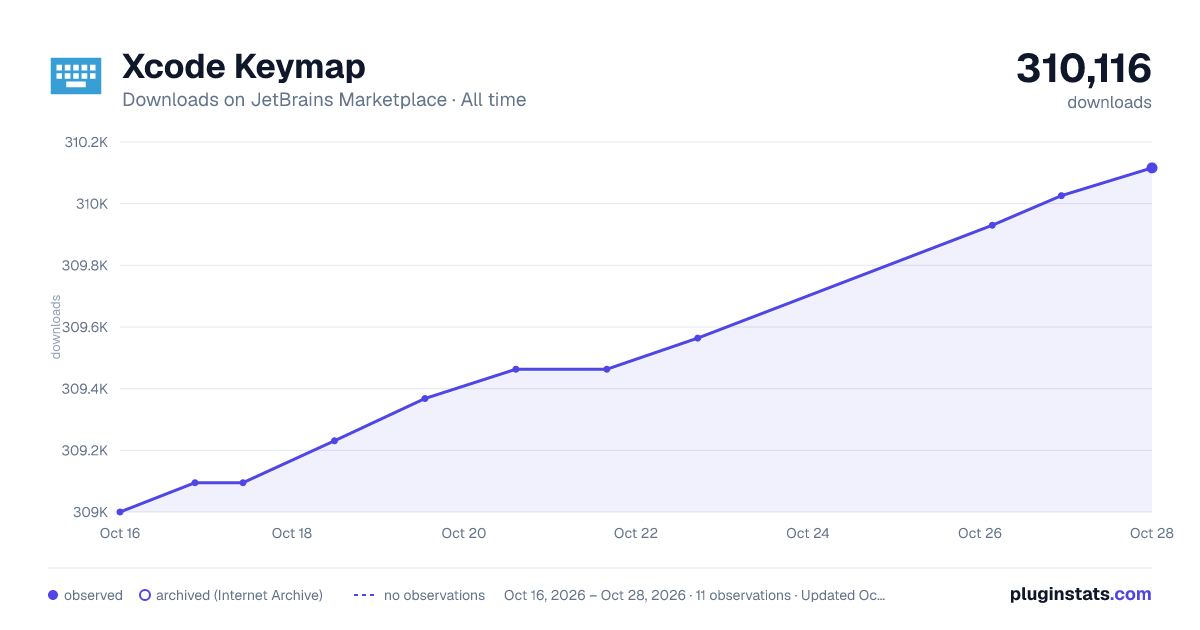Click the 310.2K y-axis label

pos(86,142)
